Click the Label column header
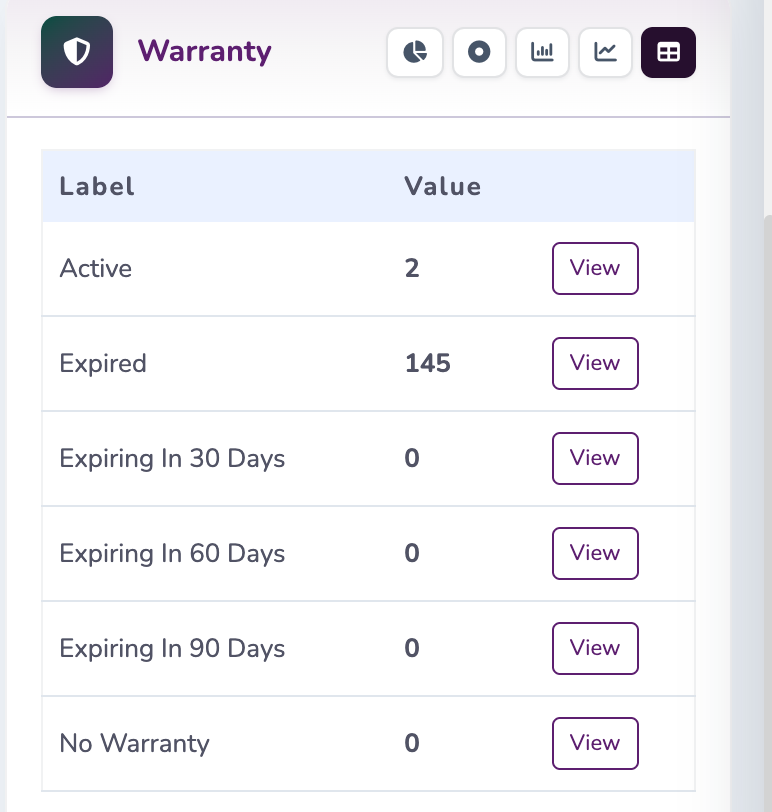This screenshot has height=812, width=772. coord(97,186)
